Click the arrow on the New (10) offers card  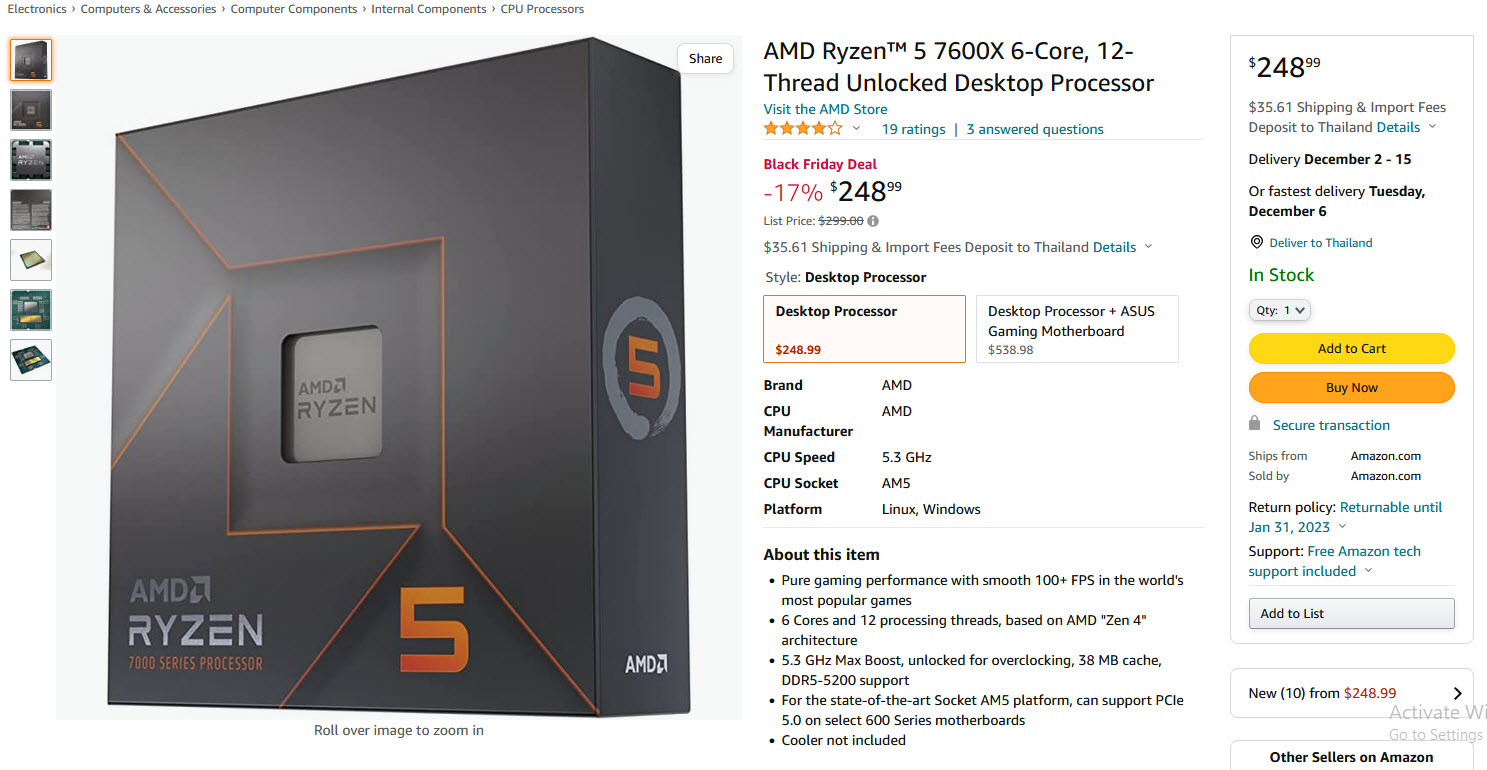pyautogui.click(x=1458, y=692)
